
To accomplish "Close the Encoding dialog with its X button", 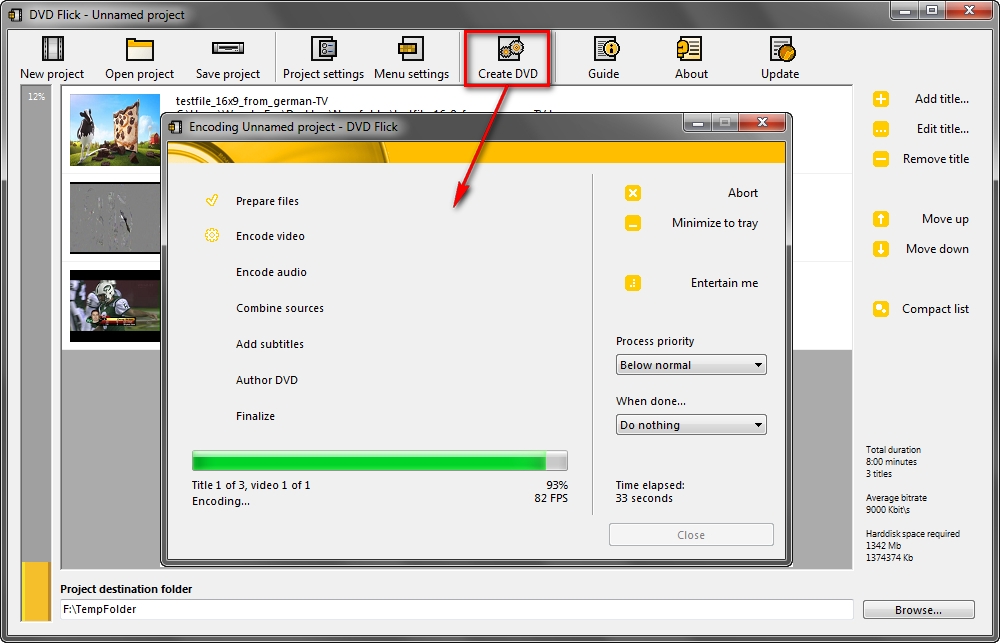I will coord(763,122).
